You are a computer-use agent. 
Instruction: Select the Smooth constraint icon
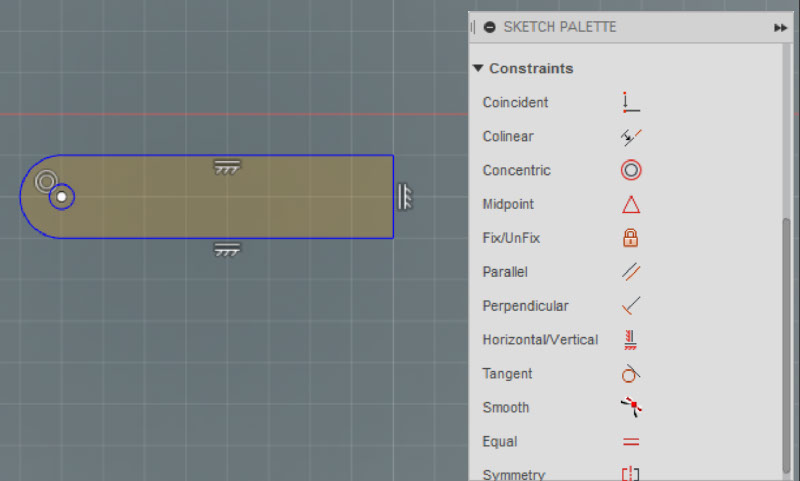click(x=632, y=407)
